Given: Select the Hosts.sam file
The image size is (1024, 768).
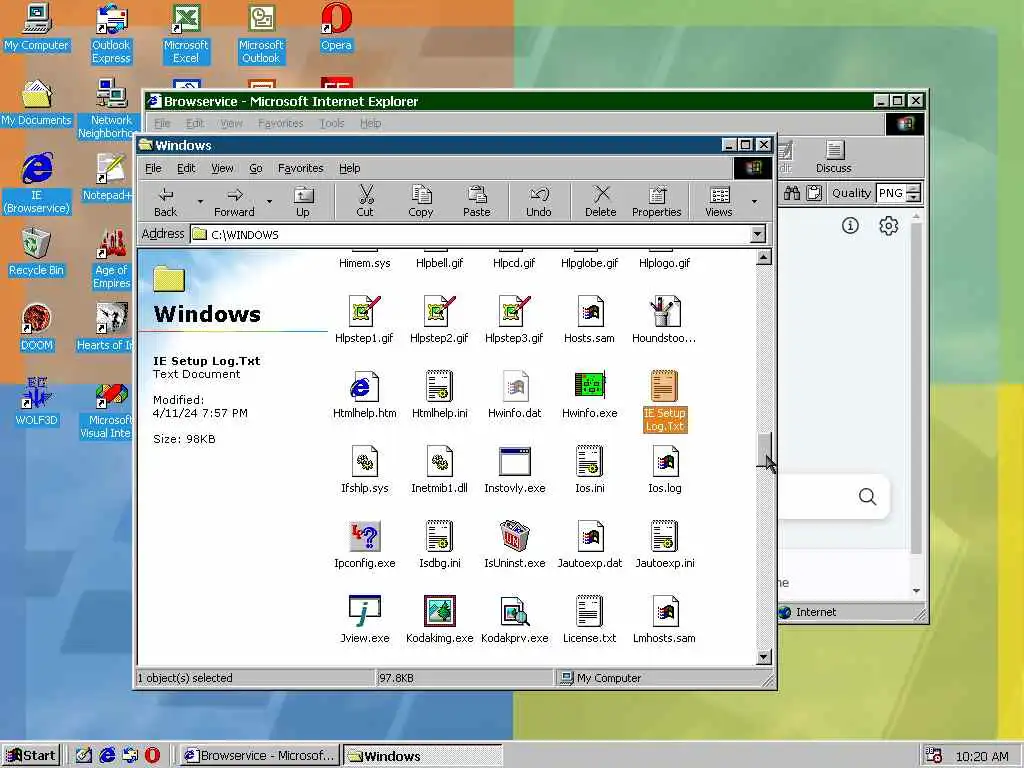Looking at the screenshot, I should (x=590, y=320).
